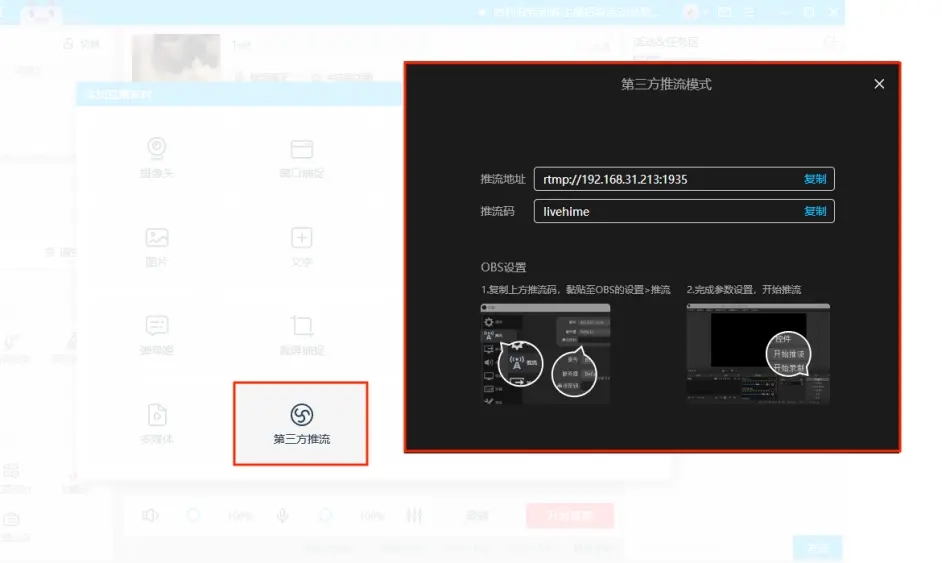Add a 文字 text source
942x563 pixels.
(x=302, y=246)
